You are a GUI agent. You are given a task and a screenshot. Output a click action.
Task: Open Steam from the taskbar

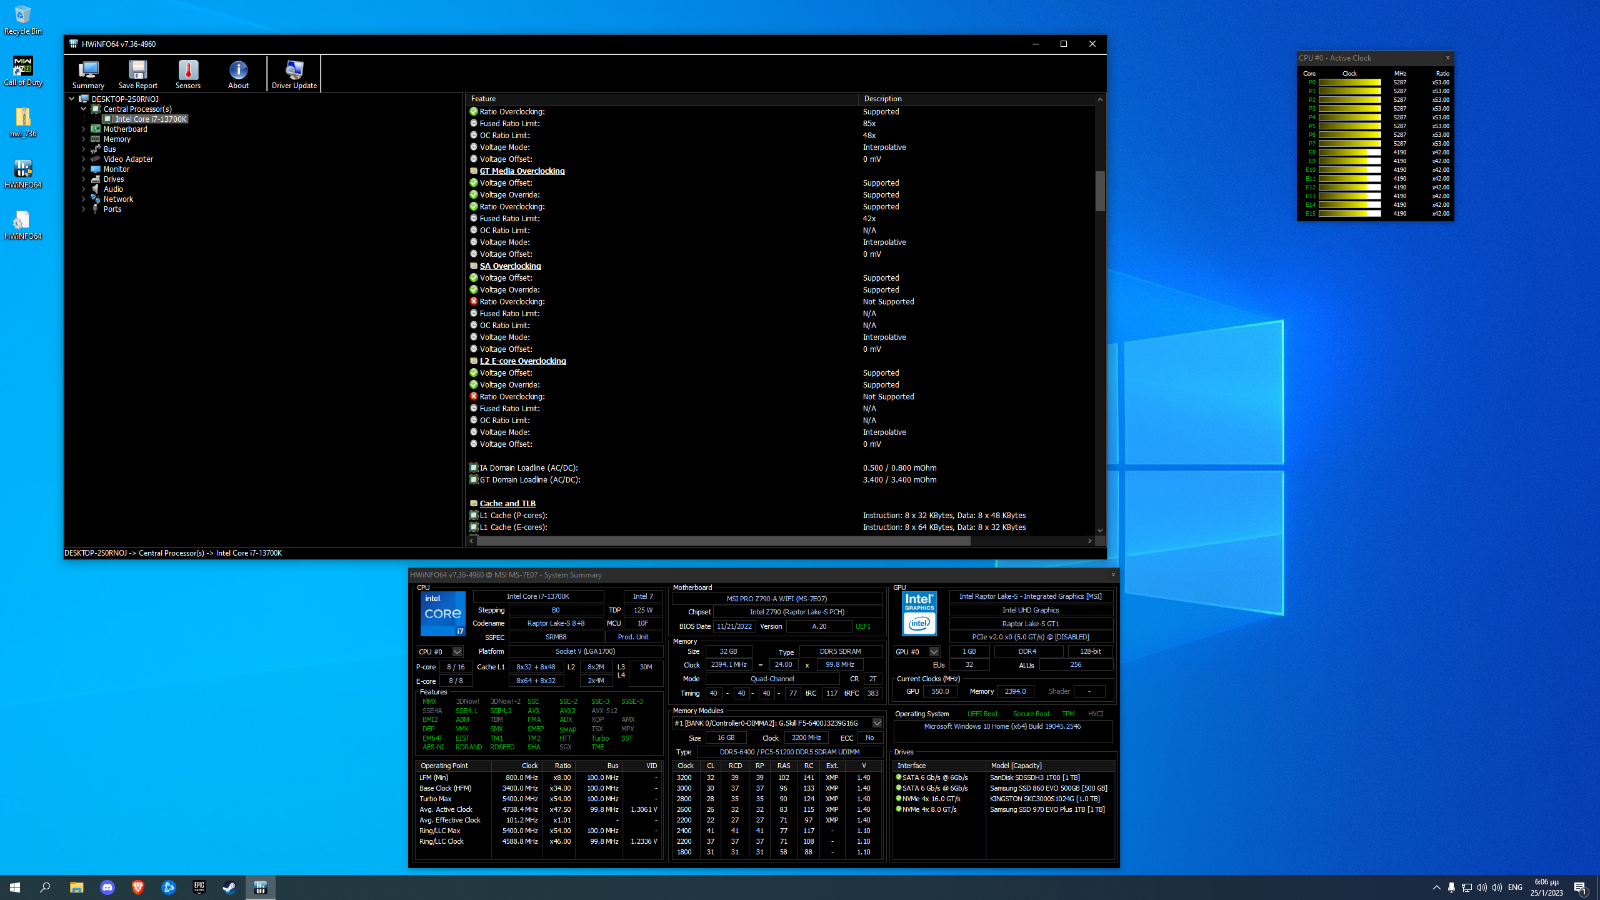(229, 887)
